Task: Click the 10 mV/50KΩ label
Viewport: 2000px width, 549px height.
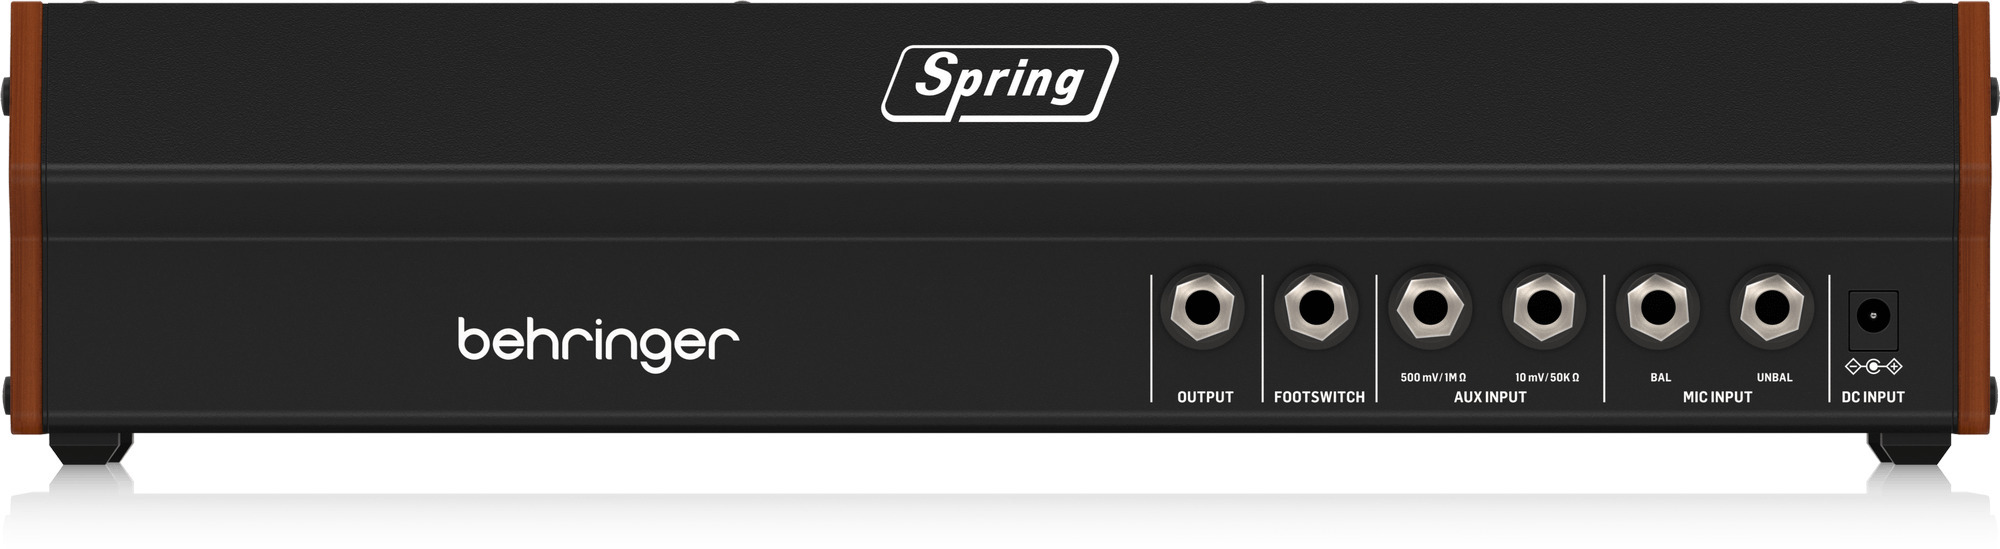Action: [x=1547, y=377]
